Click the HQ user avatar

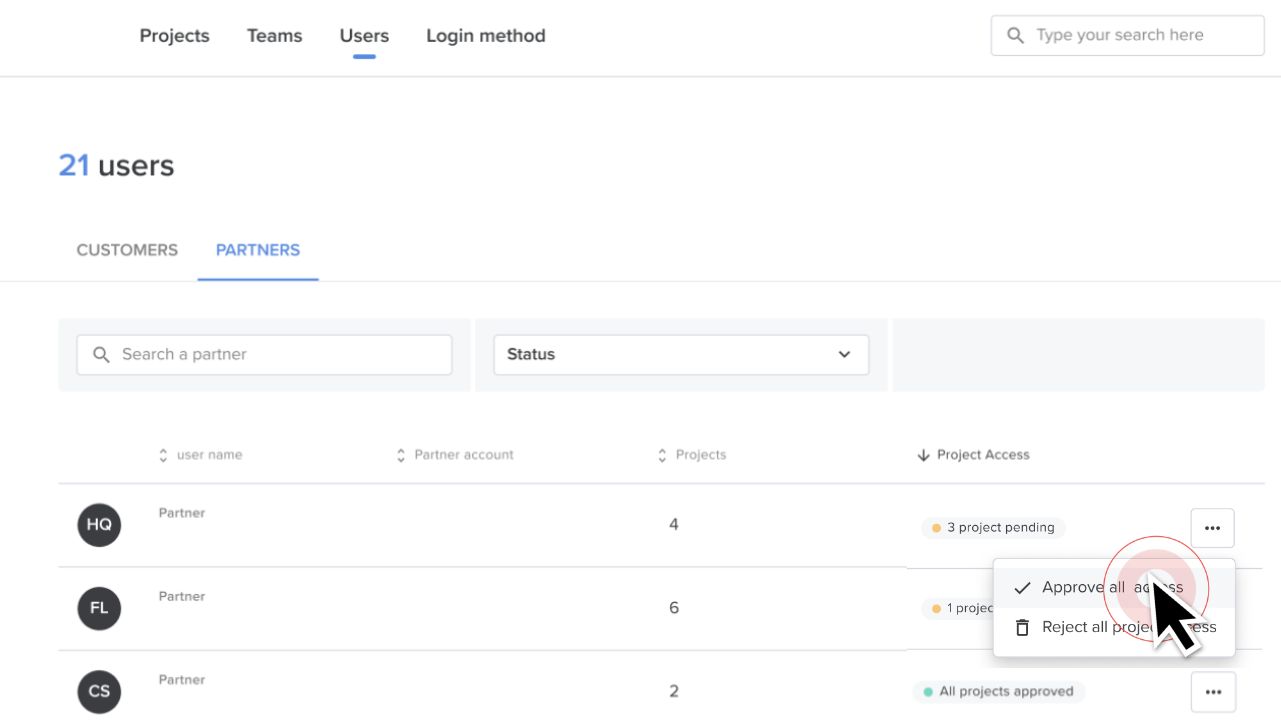click(x=99, y=525)
